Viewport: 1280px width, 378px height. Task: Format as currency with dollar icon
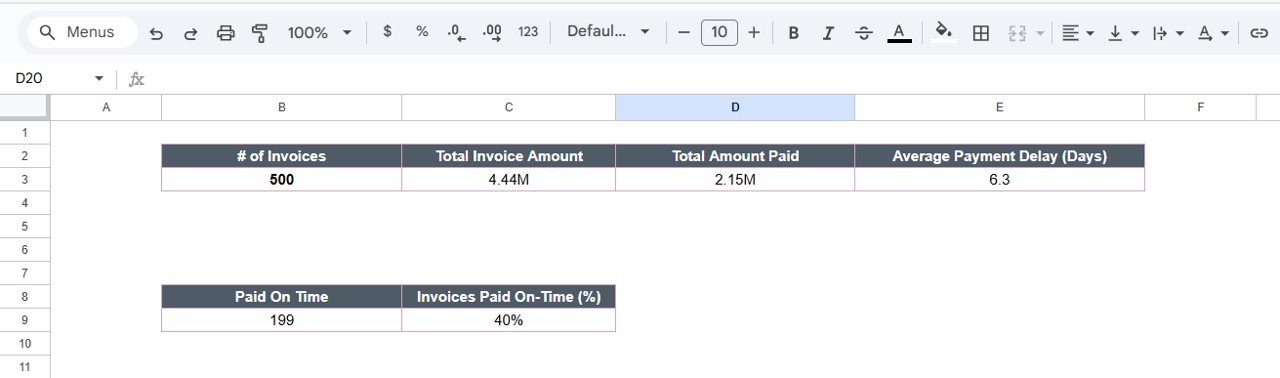click(x=387, y=32)
